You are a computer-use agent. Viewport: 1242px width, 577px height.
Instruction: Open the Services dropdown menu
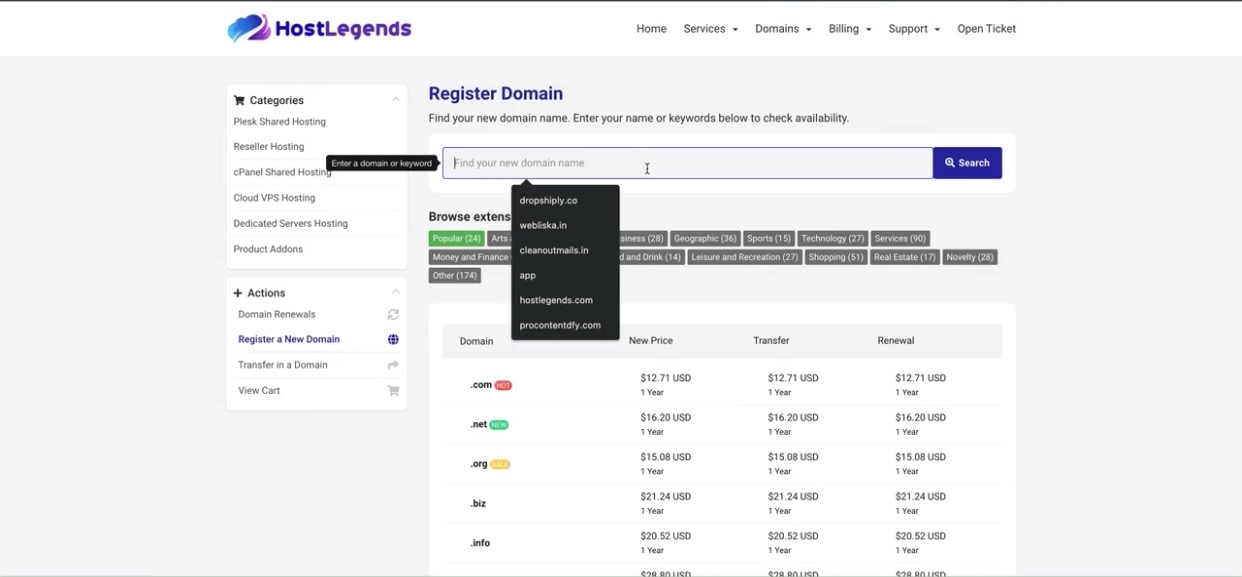pyautogui.click(x=710, y=29)
